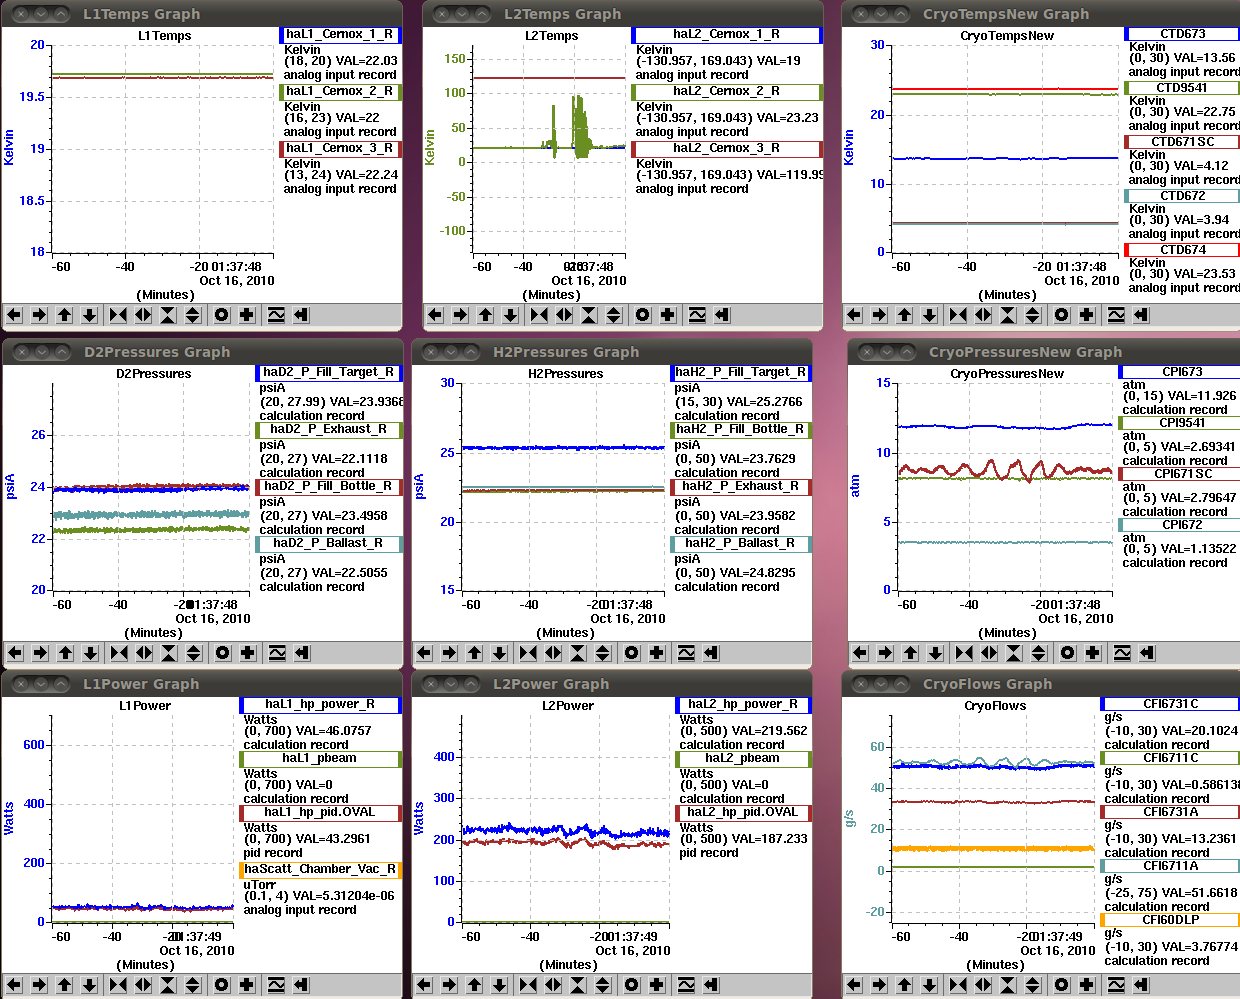Image resolution: width=1240 pixels, height=999 pixels.
Task: Click hourglass vertical-zoom icon in L2Temps Graph toolbar
Action: click(589, 315)
